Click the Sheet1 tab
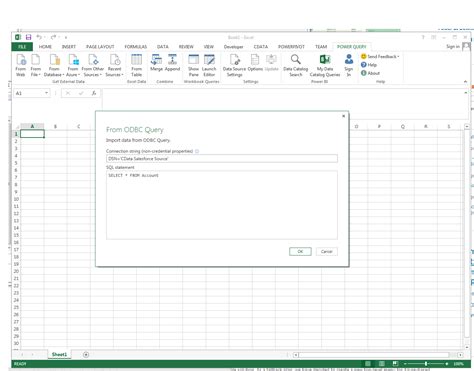Image resolution: width=474 pixels, height=371 pixels. click(59, 354)
